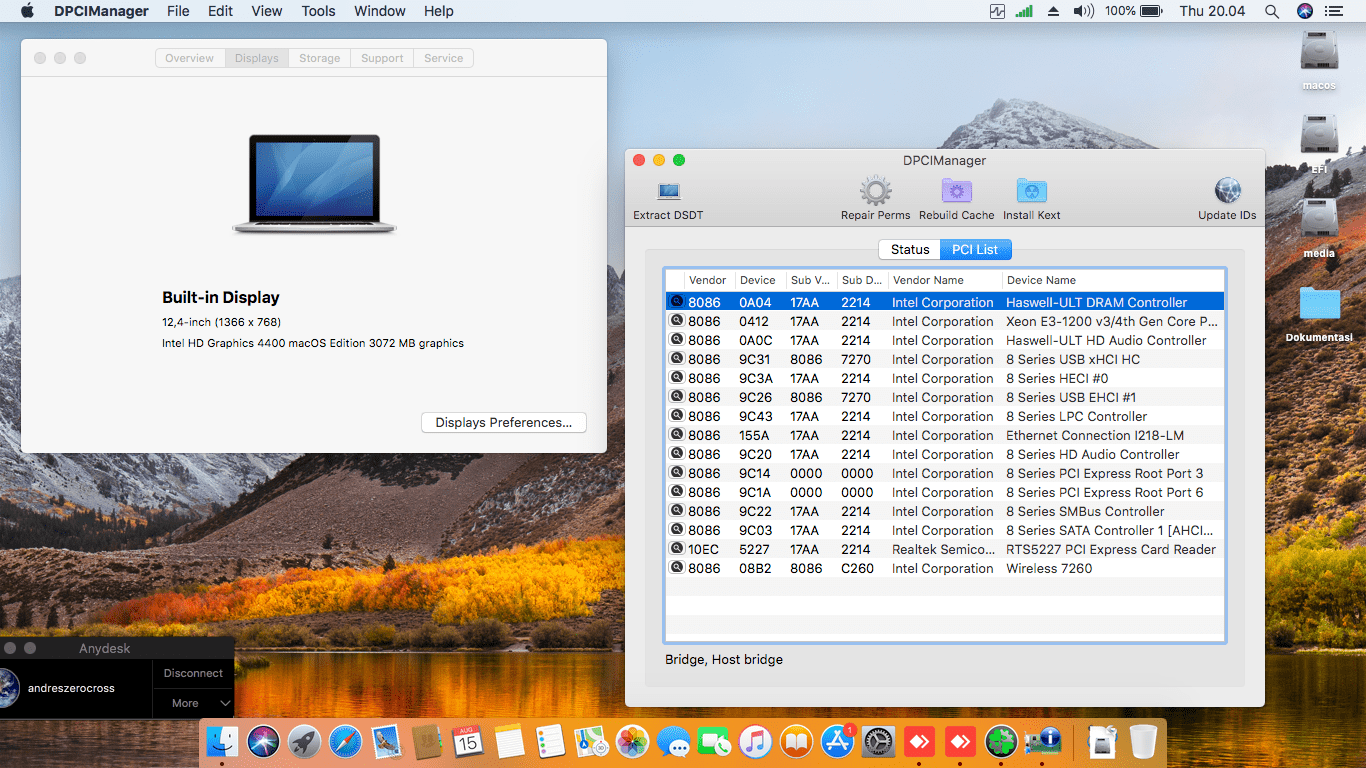Launch Safari from the dock
The height and width of the screenshot is (768, 1366).
[345, 742]
